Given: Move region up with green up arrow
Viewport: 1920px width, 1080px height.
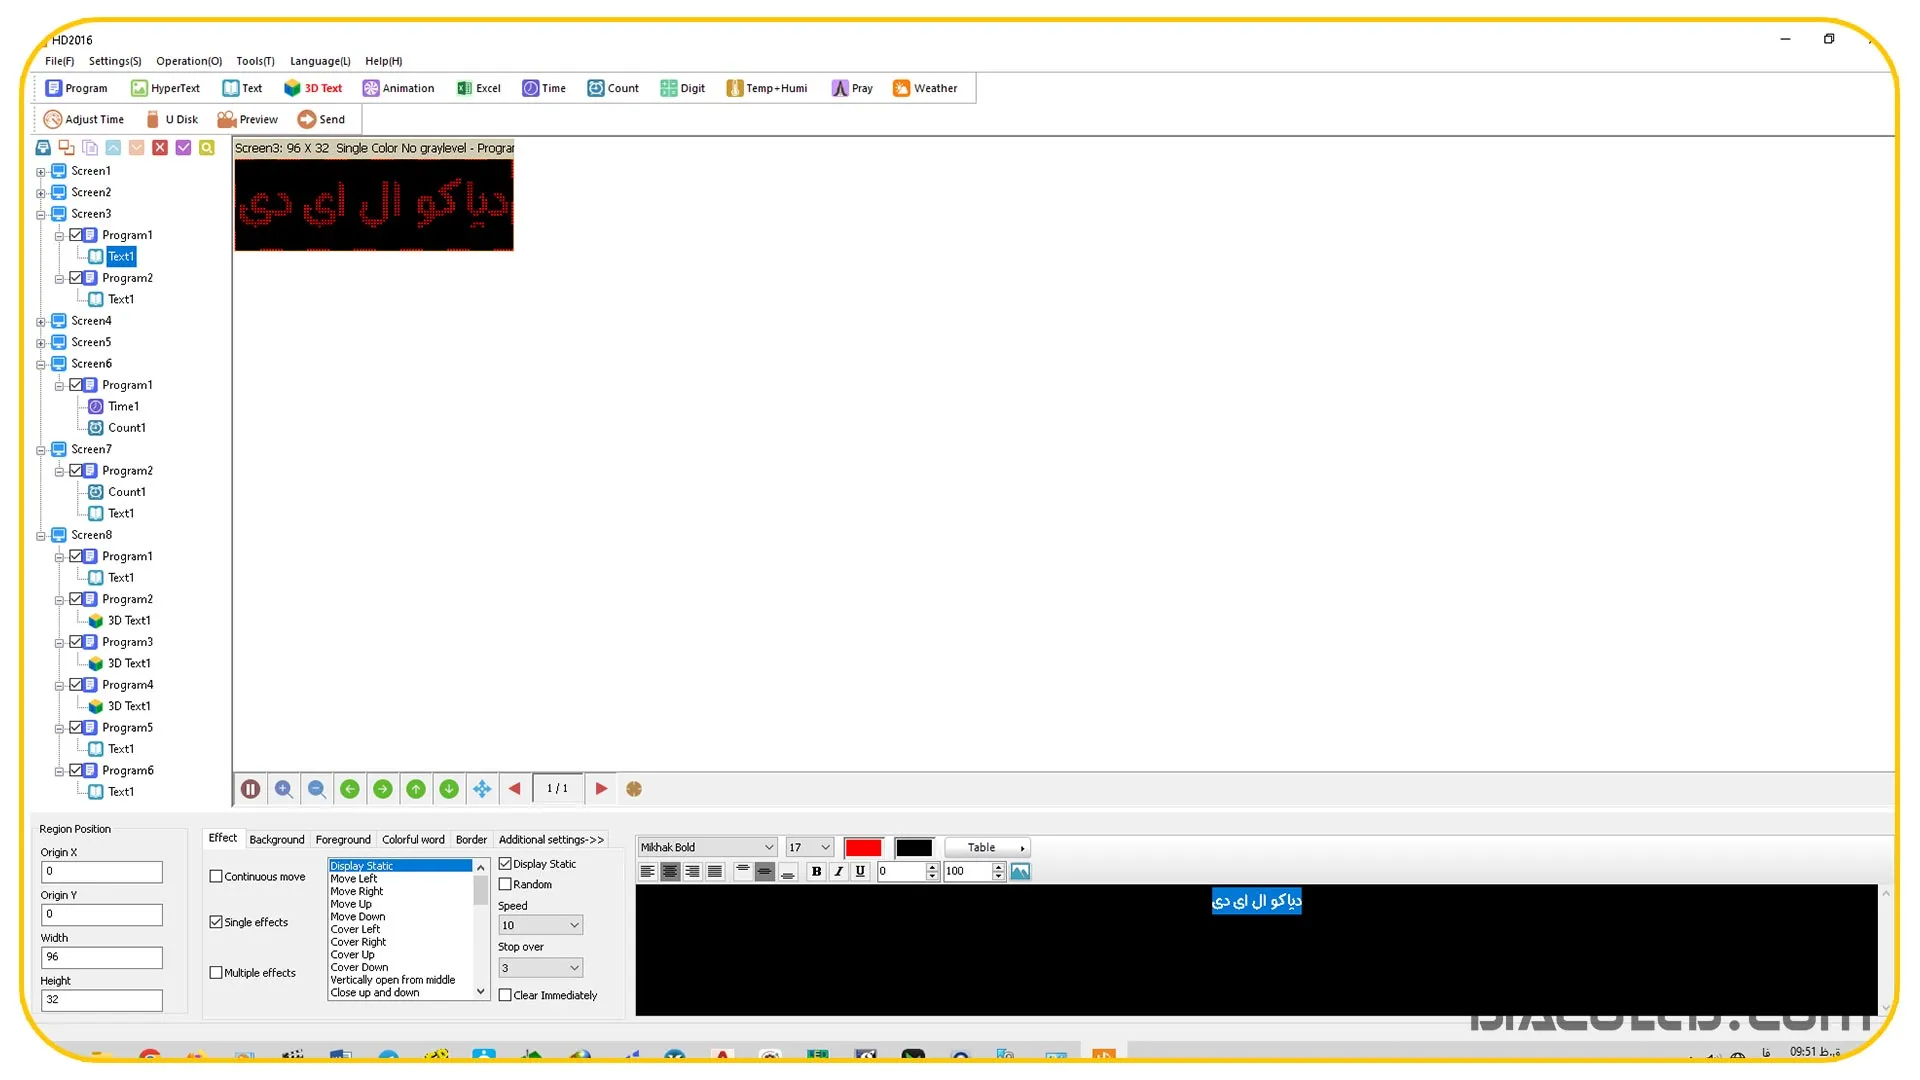Looking at the screenshot, I should coord(416,789).
